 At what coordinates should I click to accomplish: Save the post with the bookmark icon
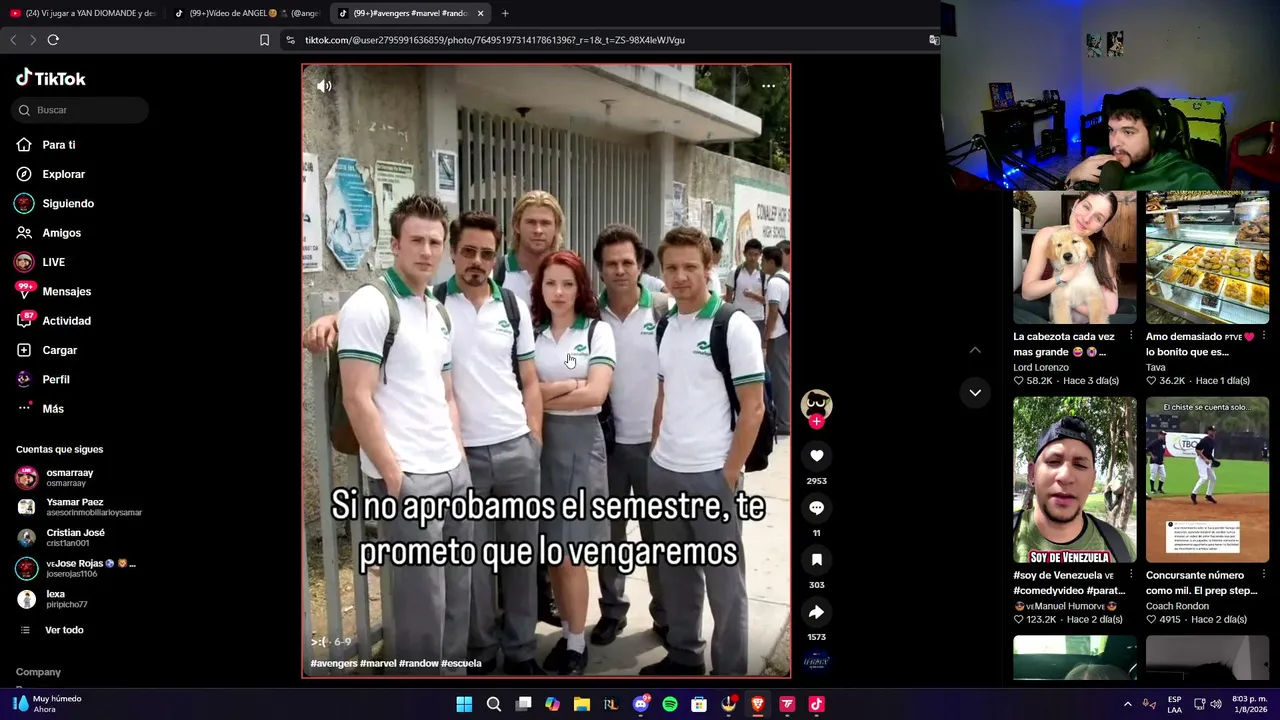click(x=816, y=560)
